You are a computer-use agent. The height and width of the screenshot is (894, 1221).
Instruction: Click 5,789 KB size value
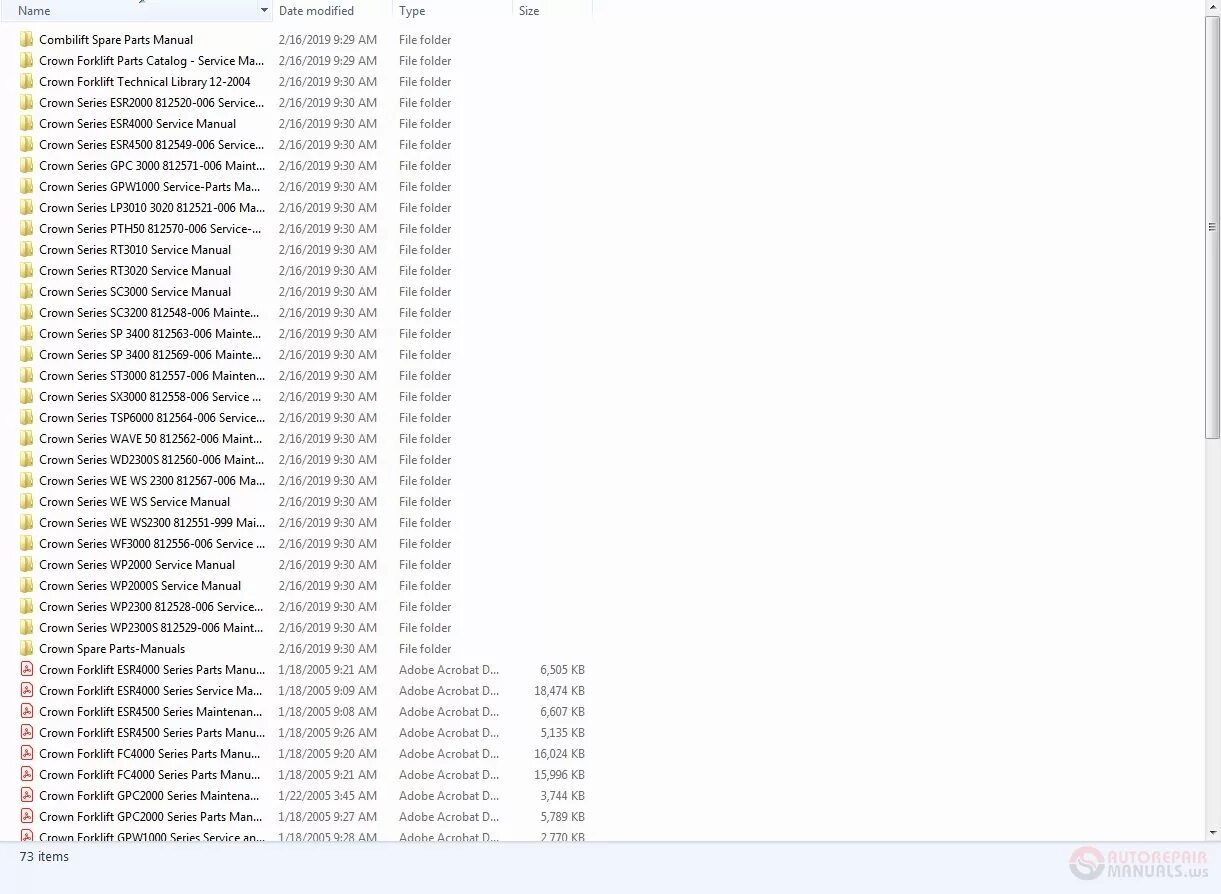(563, 817)
